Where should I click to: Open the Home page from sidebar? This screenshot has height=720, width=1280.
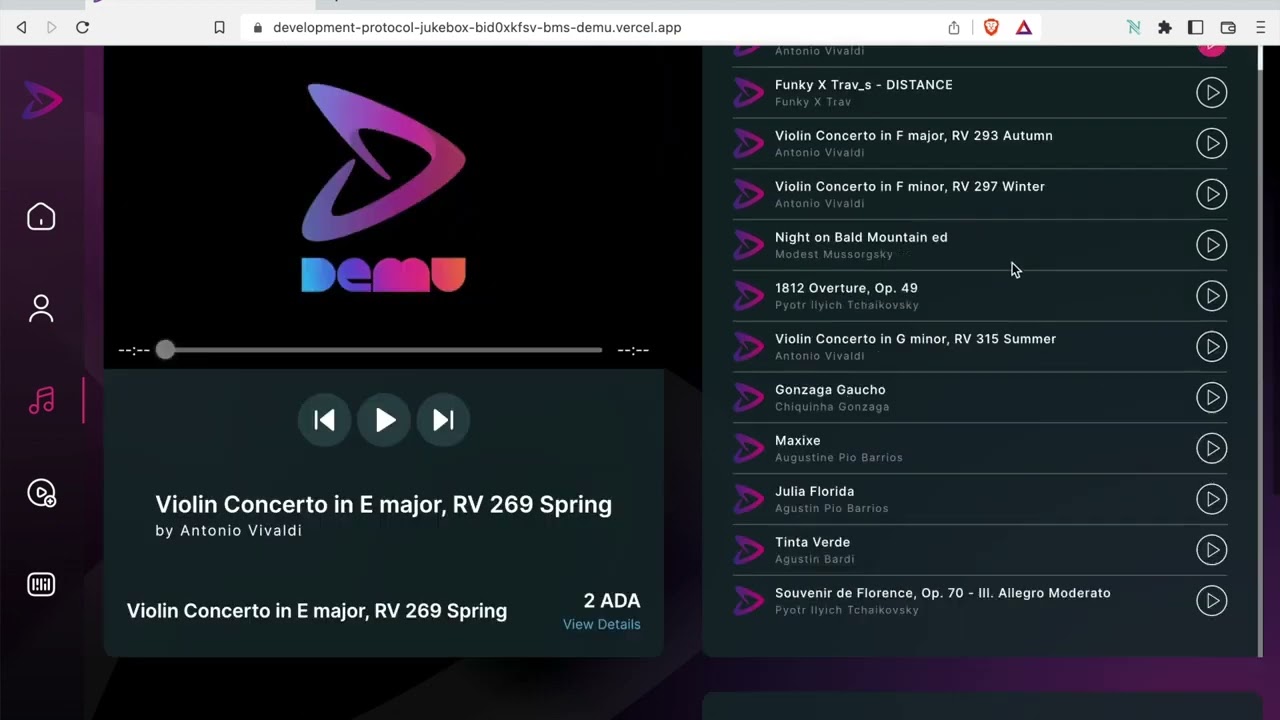[41, 217]
